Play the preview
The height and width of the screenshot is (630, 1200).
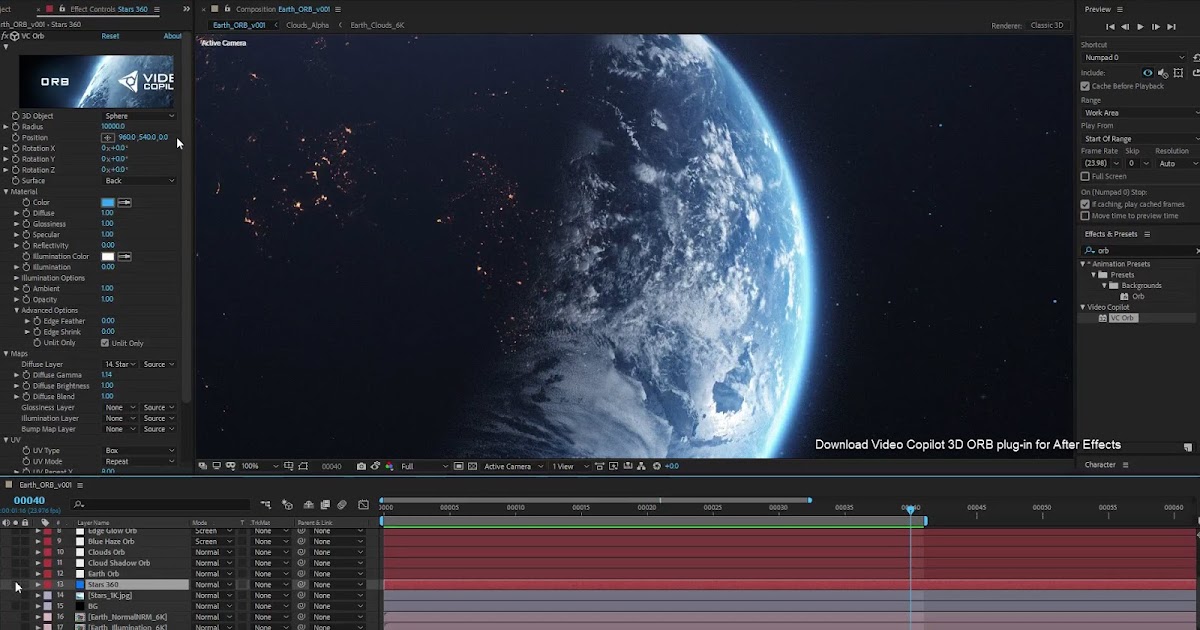click(1140, 27)
